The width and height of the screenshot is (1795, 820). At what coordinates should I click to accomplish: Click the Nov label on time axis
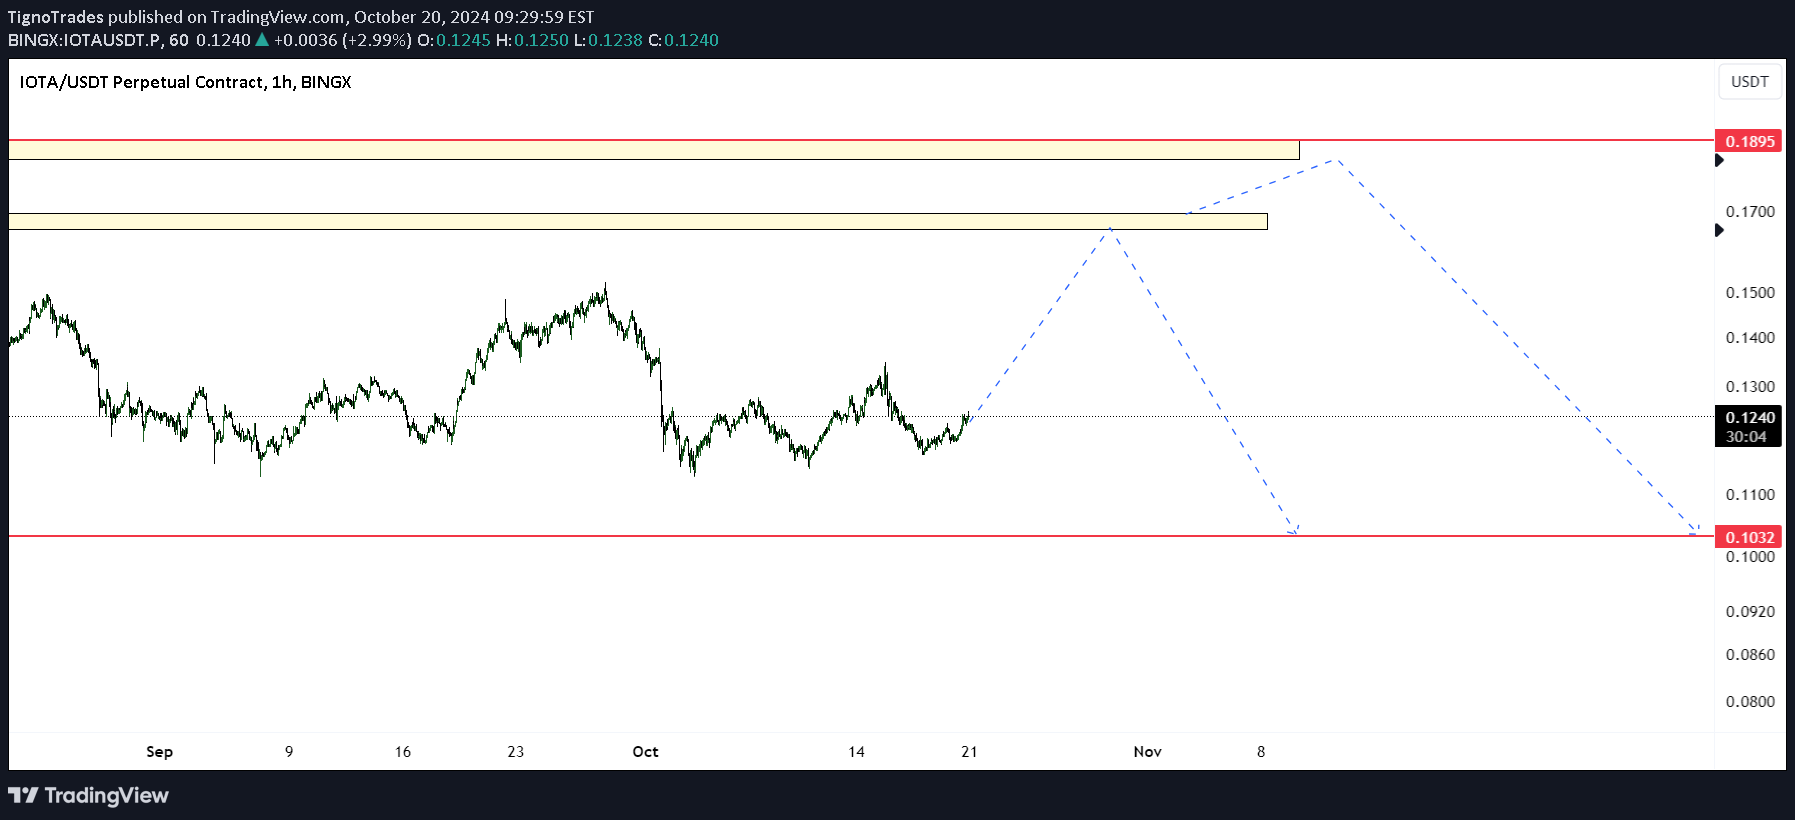1147,752
